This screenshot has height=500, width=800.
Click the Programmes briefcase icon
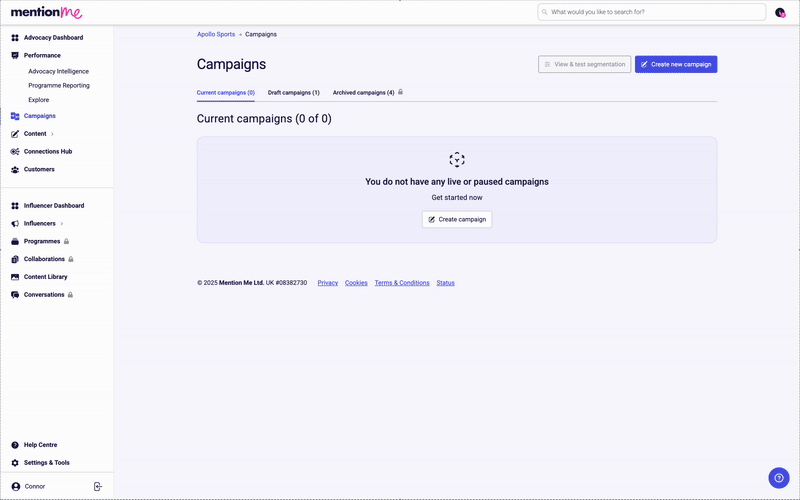[x=15, y=242]
